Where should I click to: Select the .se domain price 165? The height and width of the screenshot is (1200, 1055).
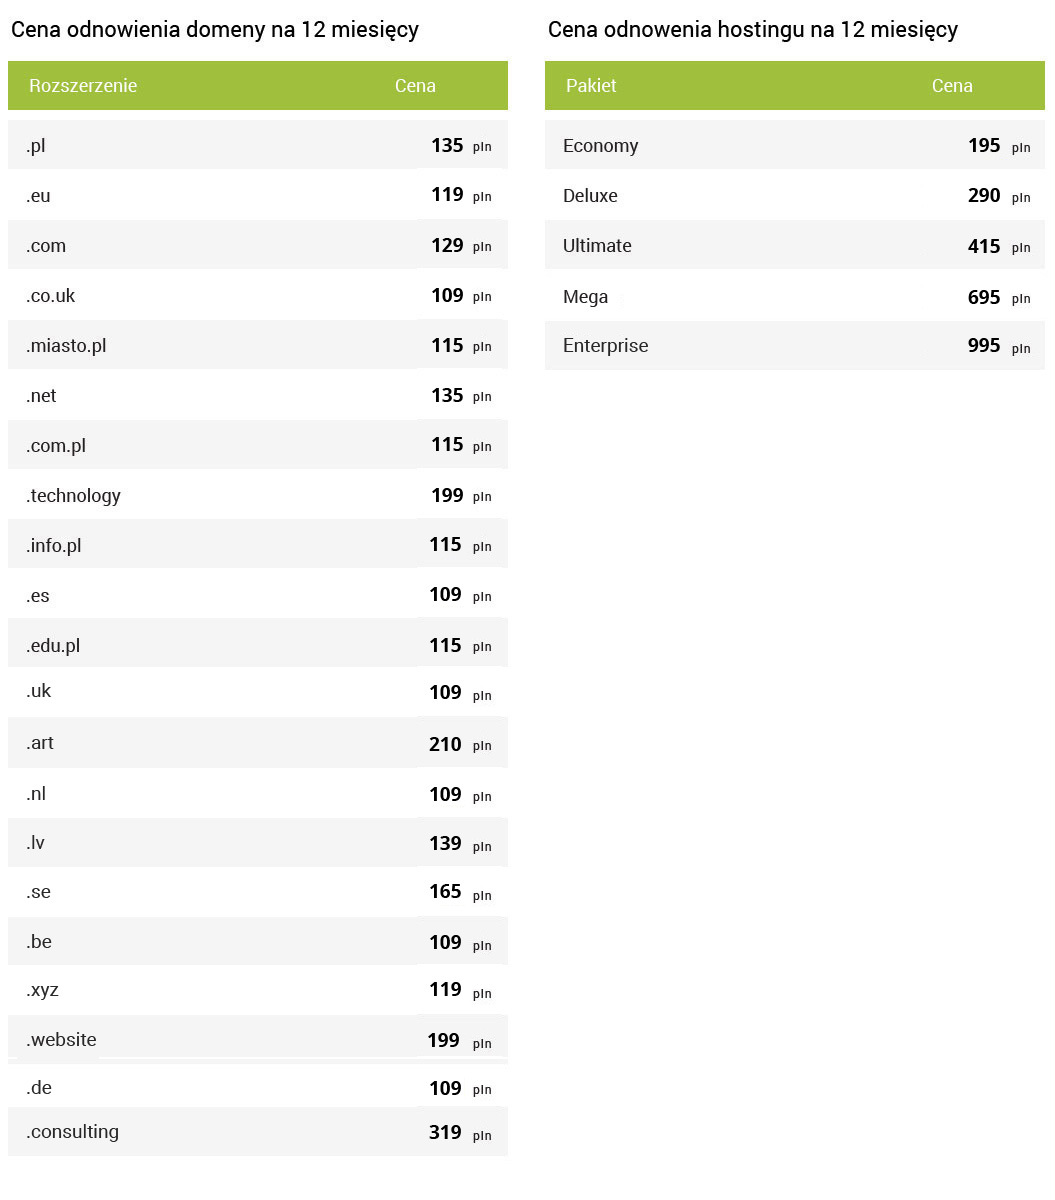(445, 892)
